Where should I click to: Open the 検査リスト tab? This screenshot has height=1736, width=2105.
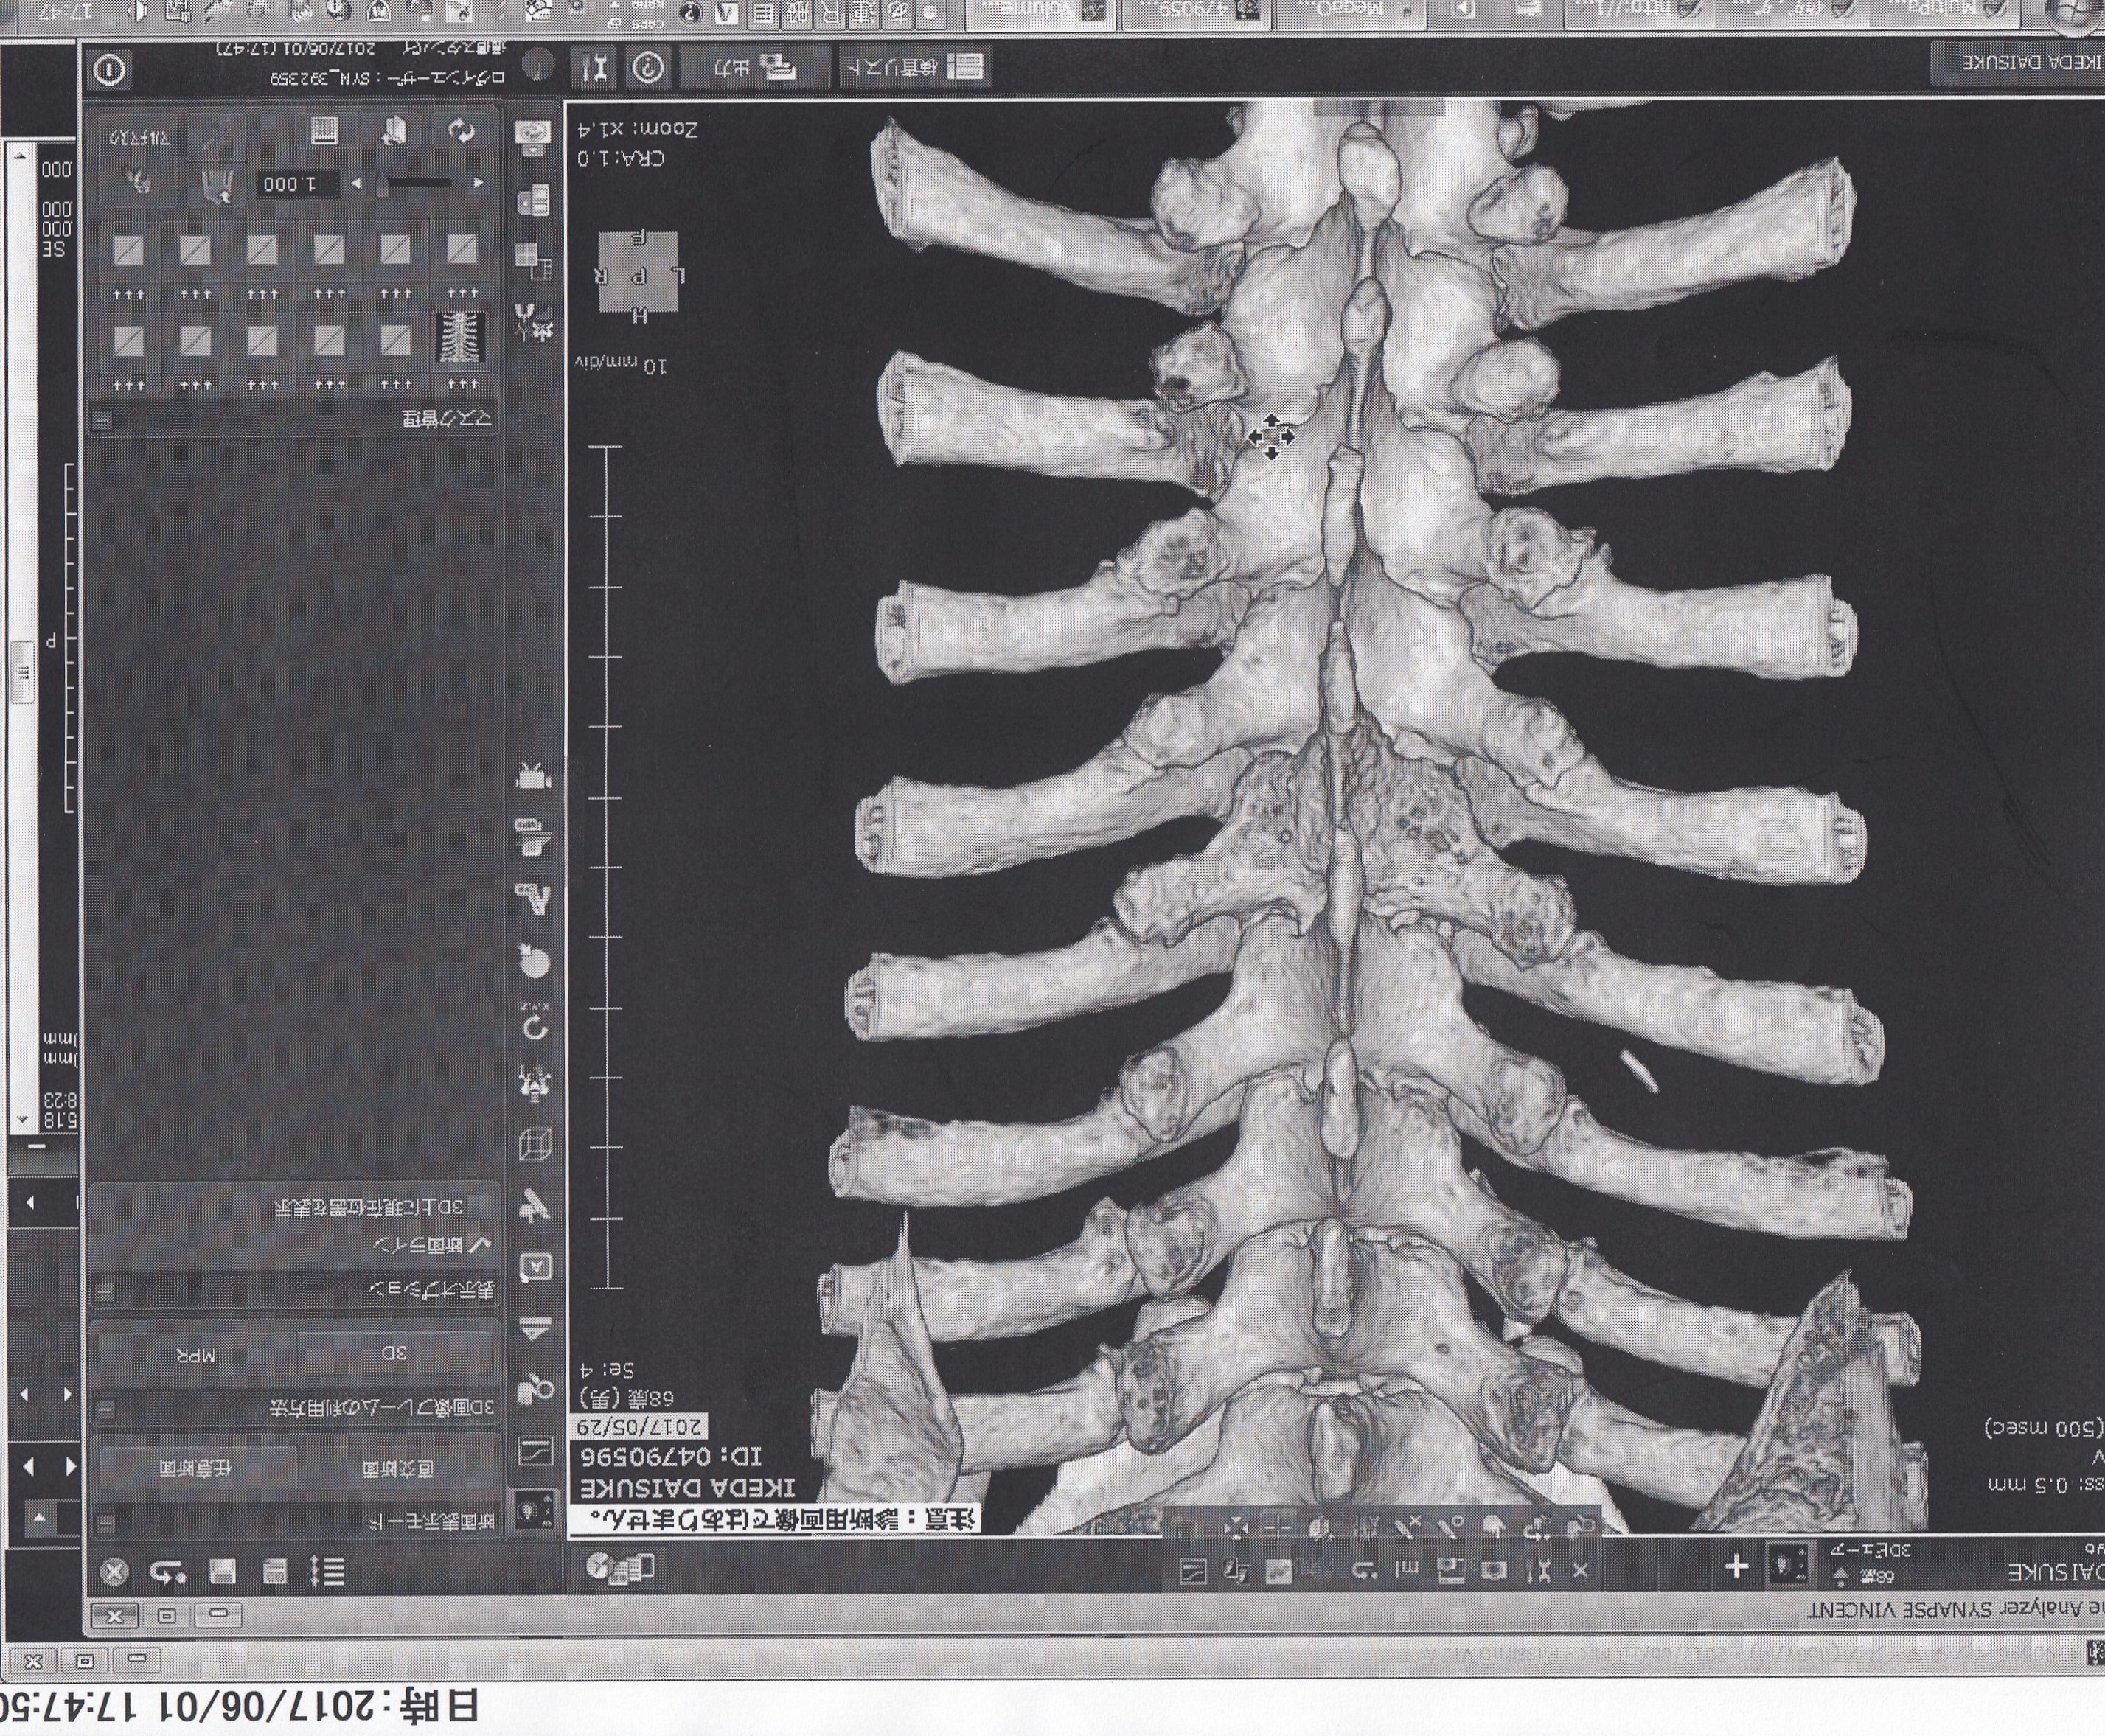[x=916, y=68]
